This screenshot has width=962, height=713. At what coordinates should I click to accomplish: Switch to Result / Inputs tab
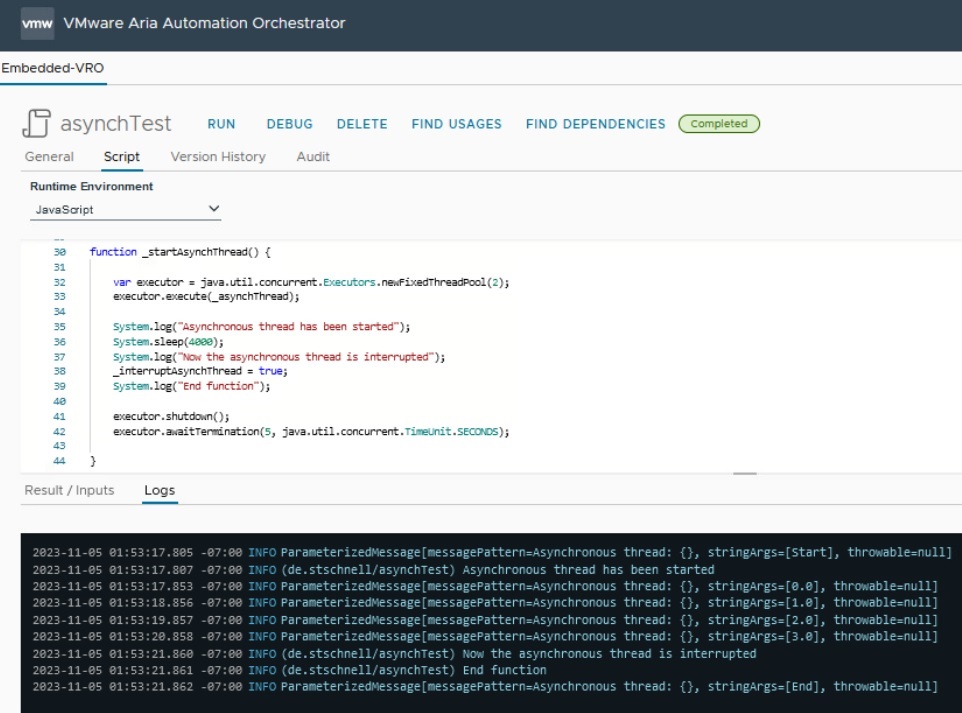(x=69, y=490)
